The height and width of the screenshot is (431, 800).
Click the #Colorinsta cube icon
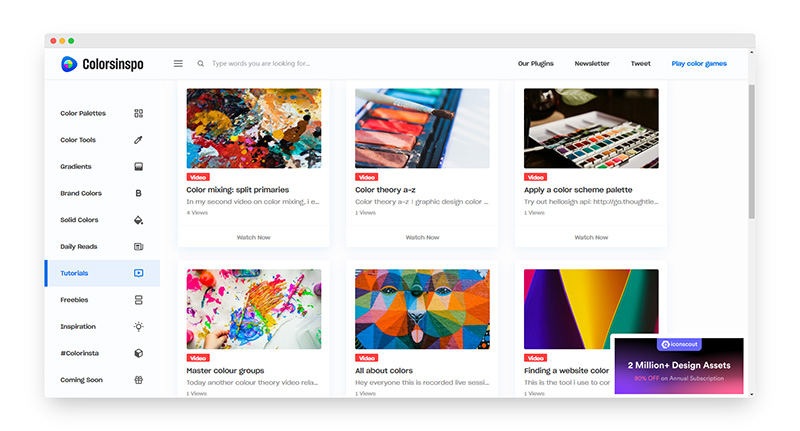tap(138, 353)
